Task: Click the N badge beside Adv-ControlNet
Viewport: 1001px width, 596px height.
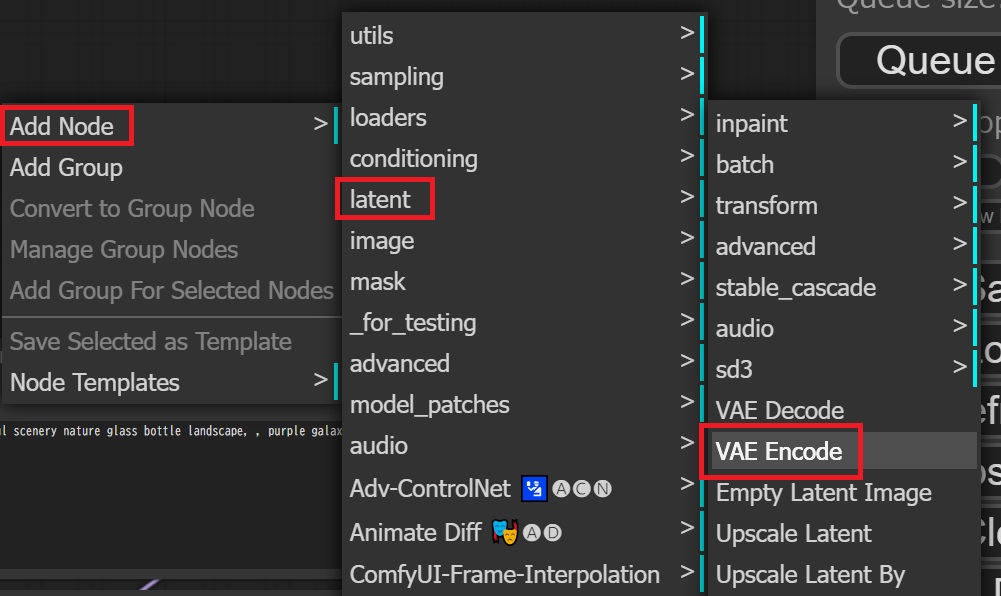Action: click(x=601, y=487)
